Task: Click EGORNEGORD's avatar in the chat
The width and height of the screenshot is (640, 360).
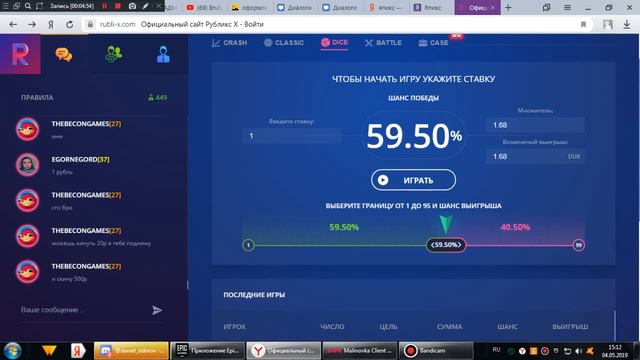Action: click(x=27, y=164)
